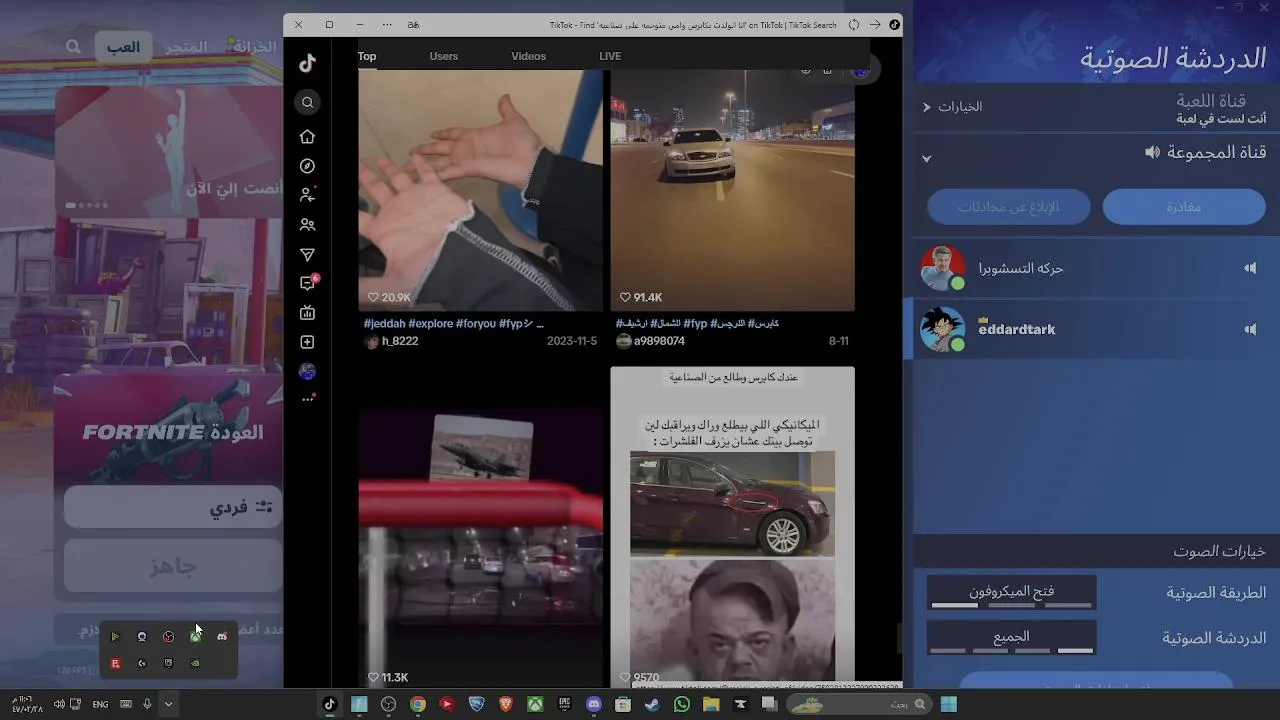Click forward arrow in TikTok title bar
1280x720 pixels.
(875, 24)
